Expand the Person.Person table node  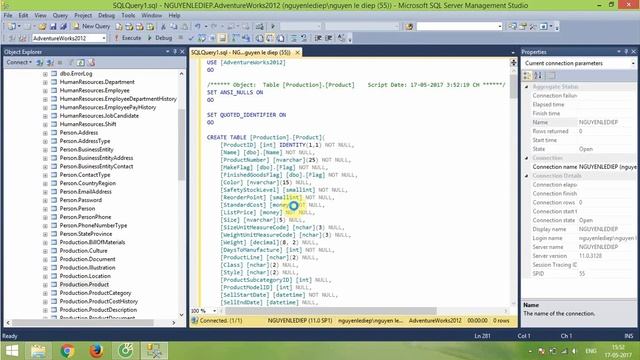45,209
